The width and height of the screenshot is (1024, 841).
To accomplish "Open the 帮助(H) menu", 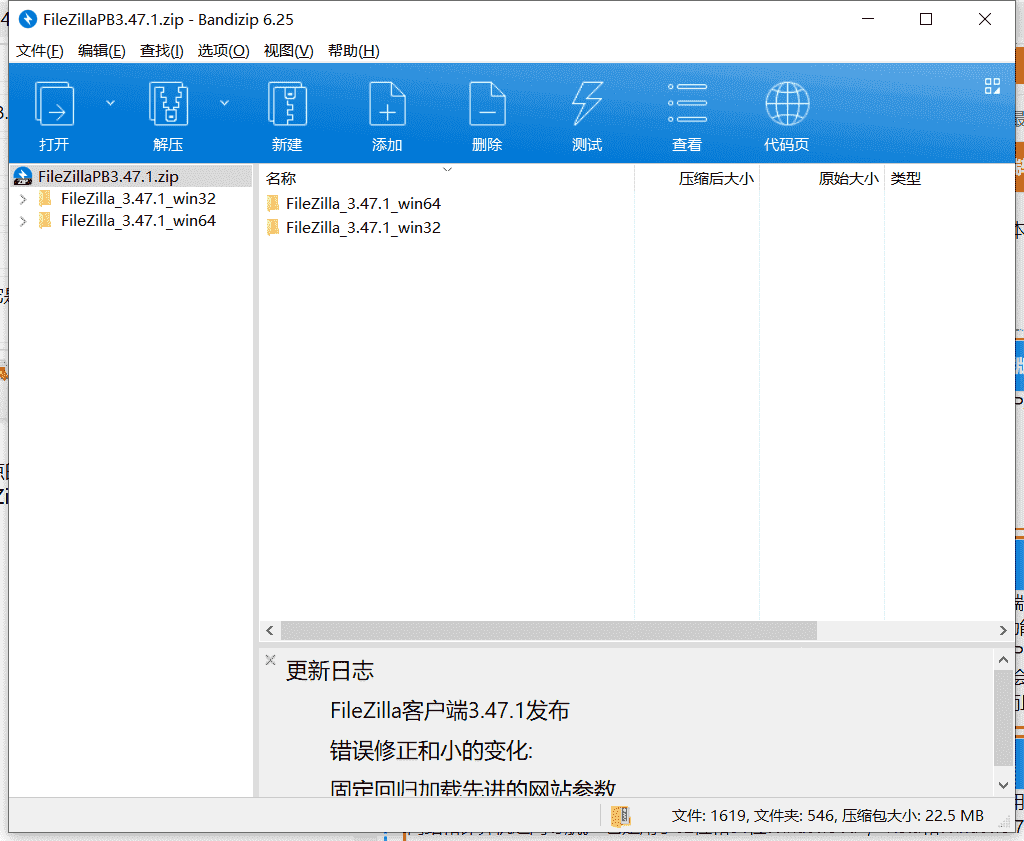I will 353,51.
